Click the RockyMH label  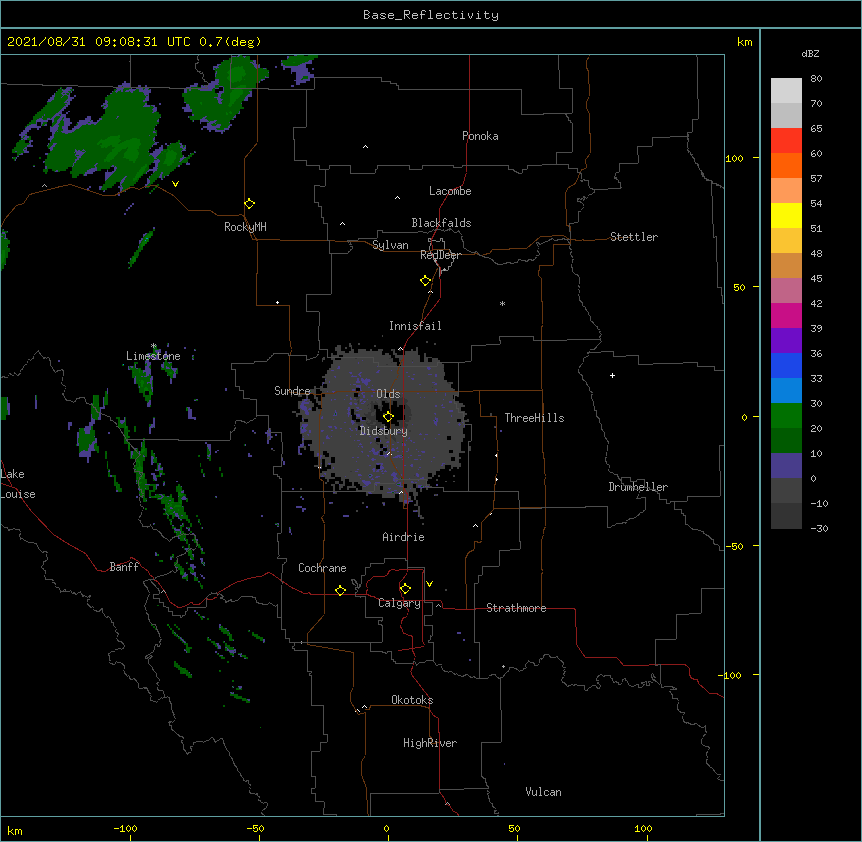(245, 227)
